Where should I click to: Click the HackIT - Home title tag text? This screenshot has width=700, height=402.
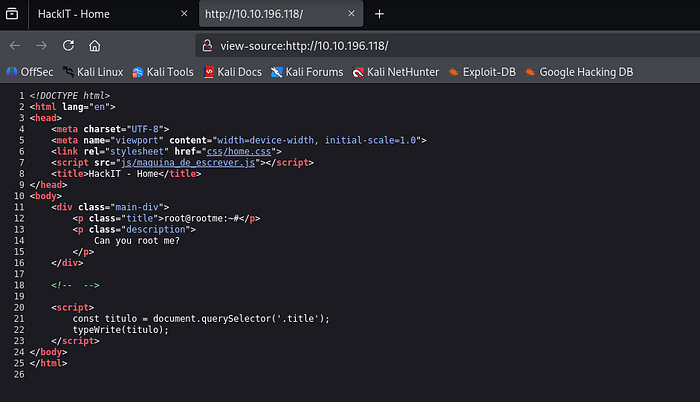coord(126,174)
